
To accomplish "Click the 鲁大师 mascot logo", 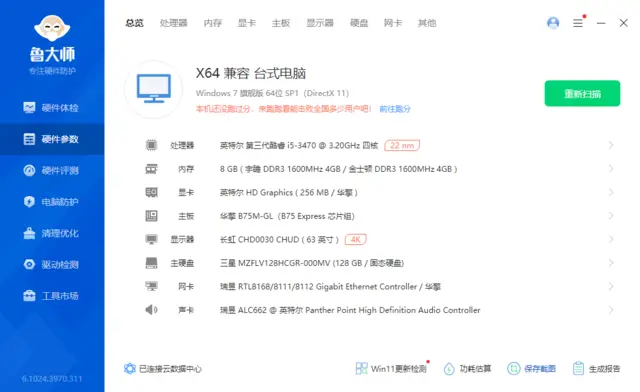I will coord(52,28).
